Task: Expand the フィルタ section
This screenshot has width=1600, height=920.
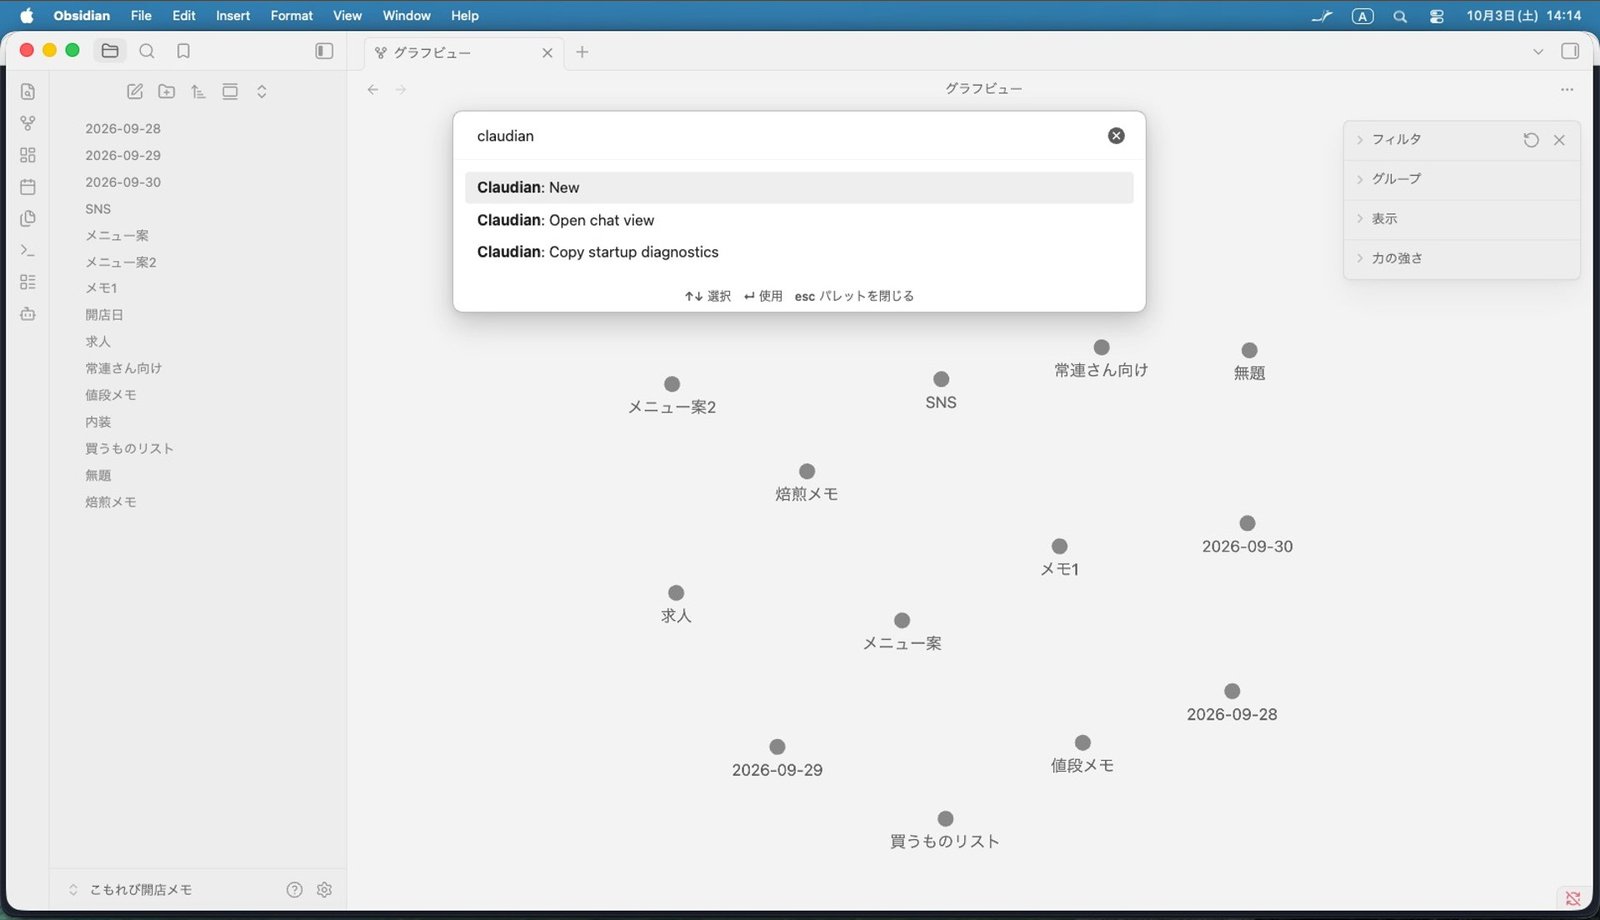Action: 1397,139
